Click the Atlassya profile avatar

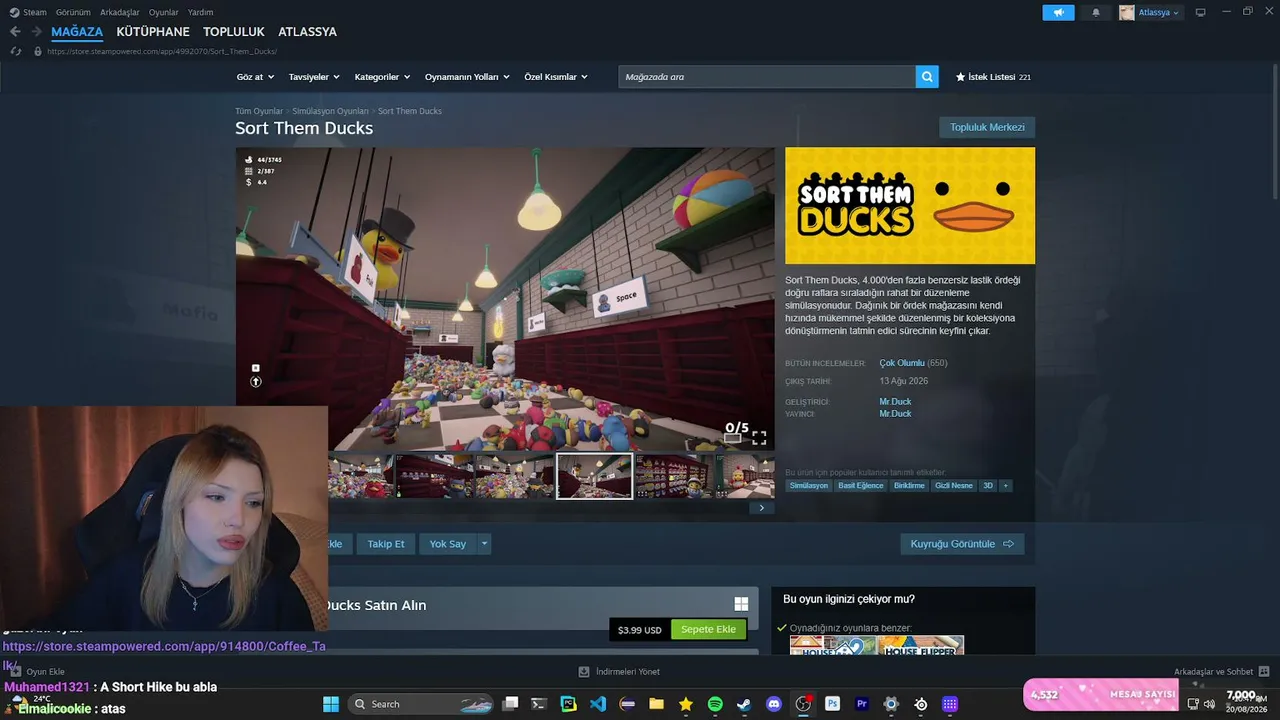1127,13
